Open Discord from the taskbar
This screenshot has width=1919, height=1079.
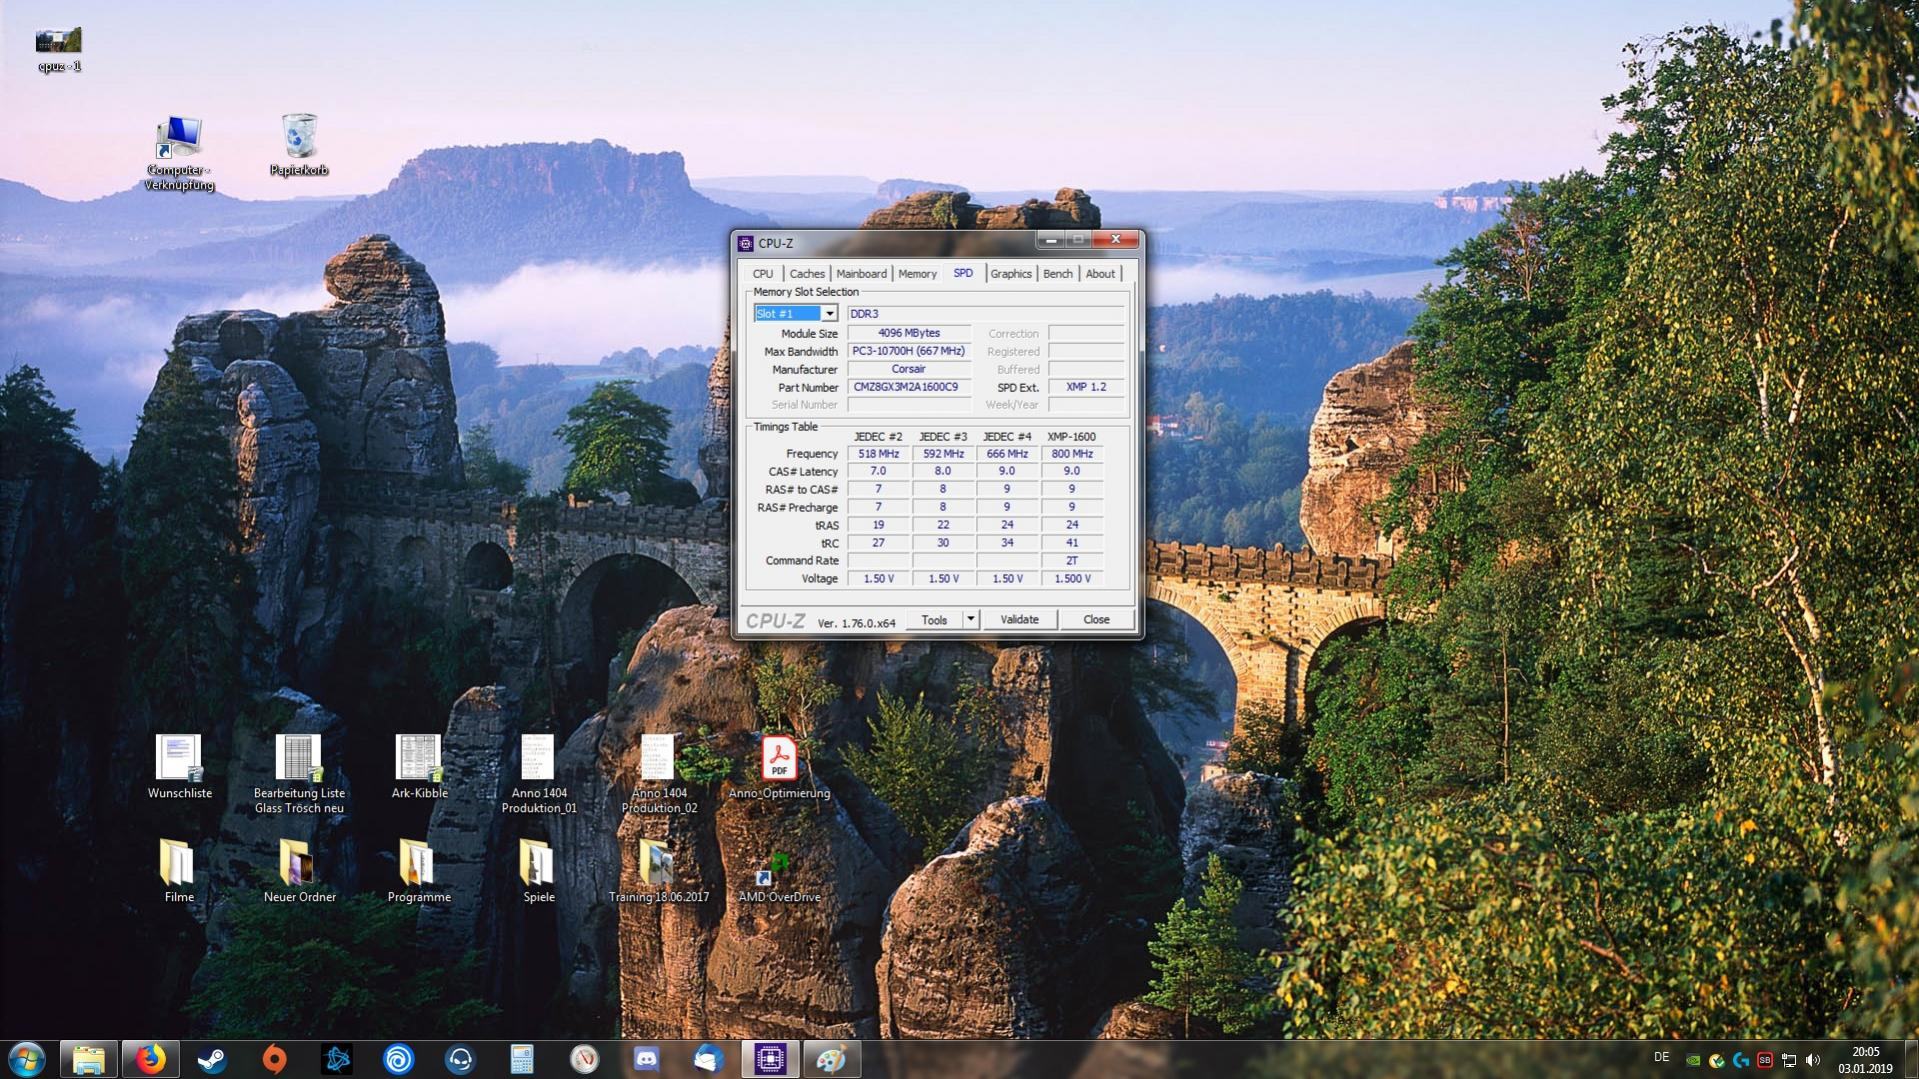(646, 1059)
